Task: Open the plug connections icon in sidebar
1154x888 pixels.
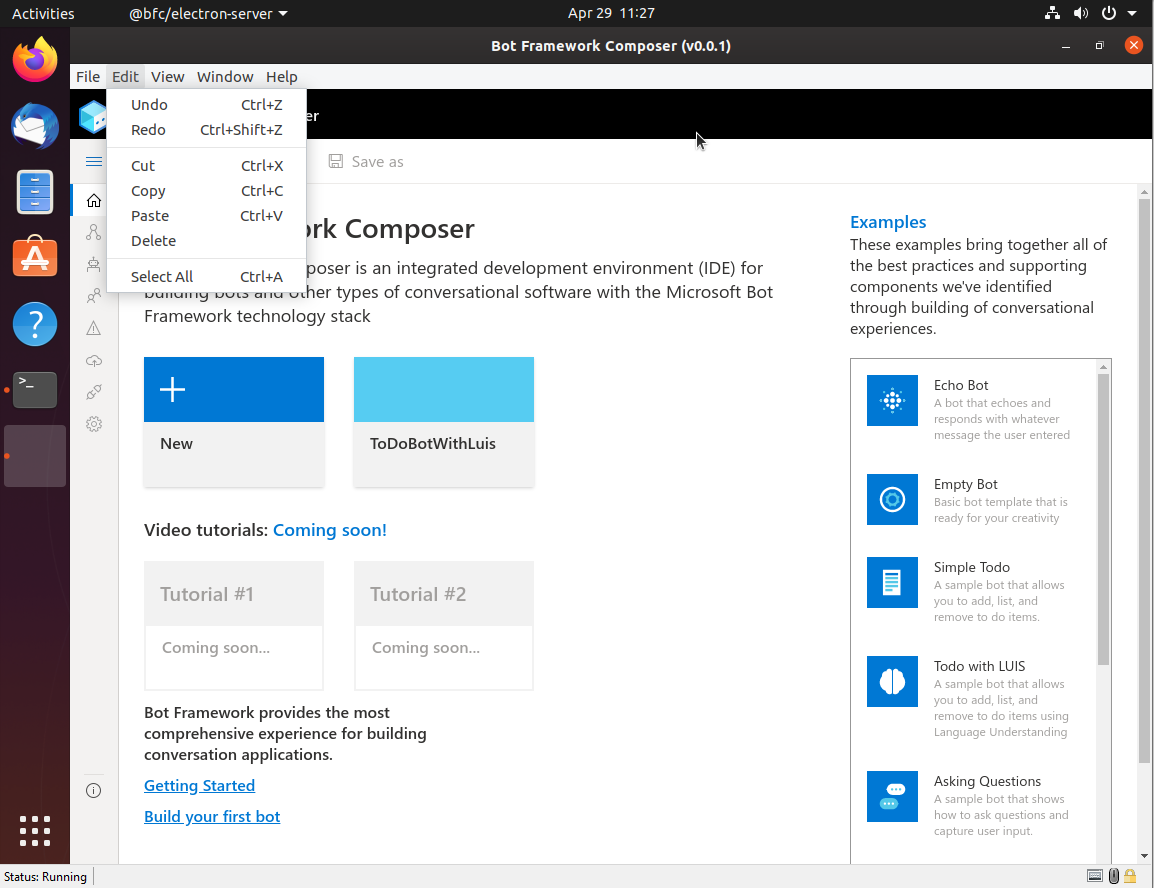Action: (93, 392)
